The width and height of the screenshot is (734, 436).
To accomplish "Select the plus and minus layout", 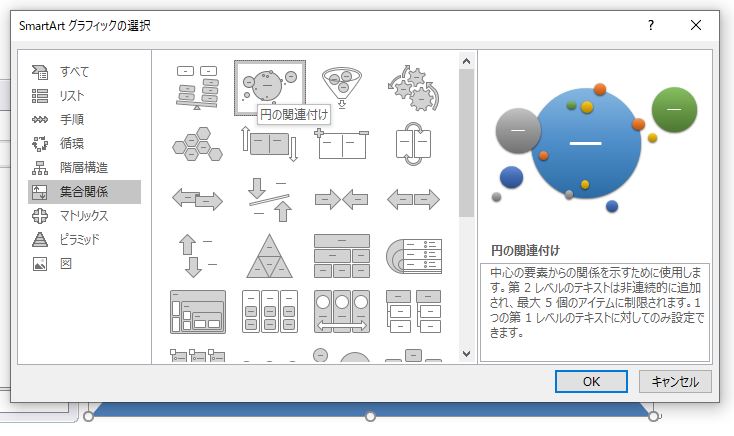I will [x=342, y=144].
